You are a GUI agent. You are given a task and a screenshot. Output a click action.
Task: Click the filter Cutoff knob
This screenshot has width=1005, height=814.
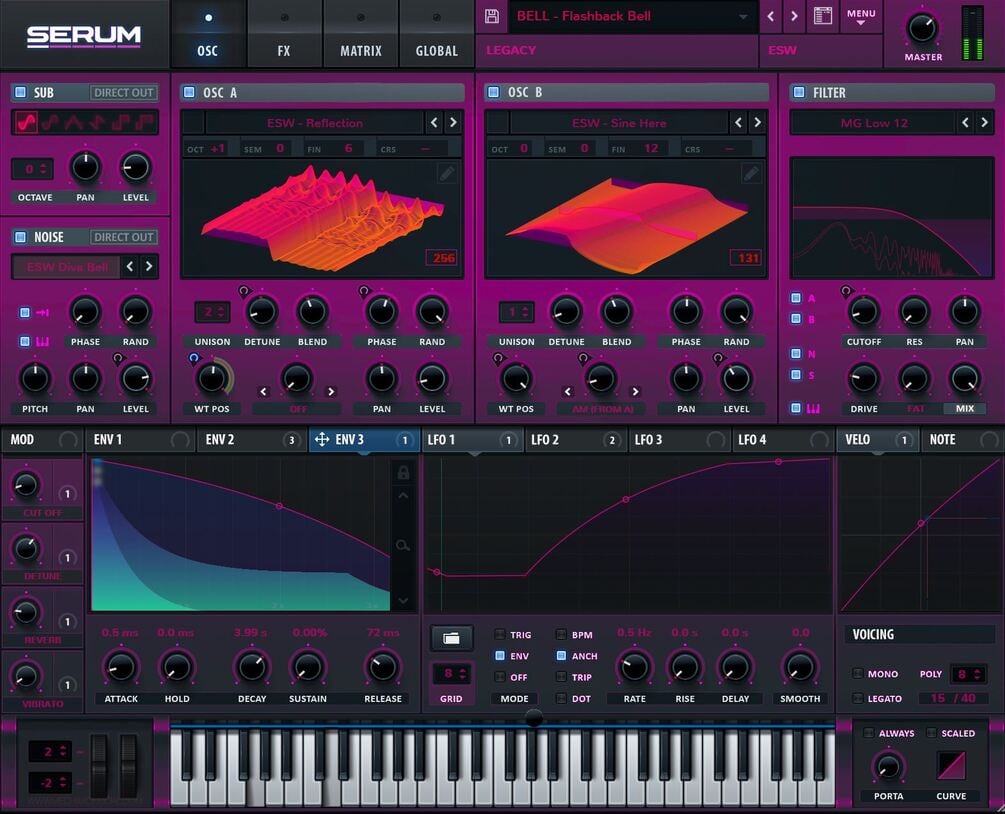click(x=863, y=311)
